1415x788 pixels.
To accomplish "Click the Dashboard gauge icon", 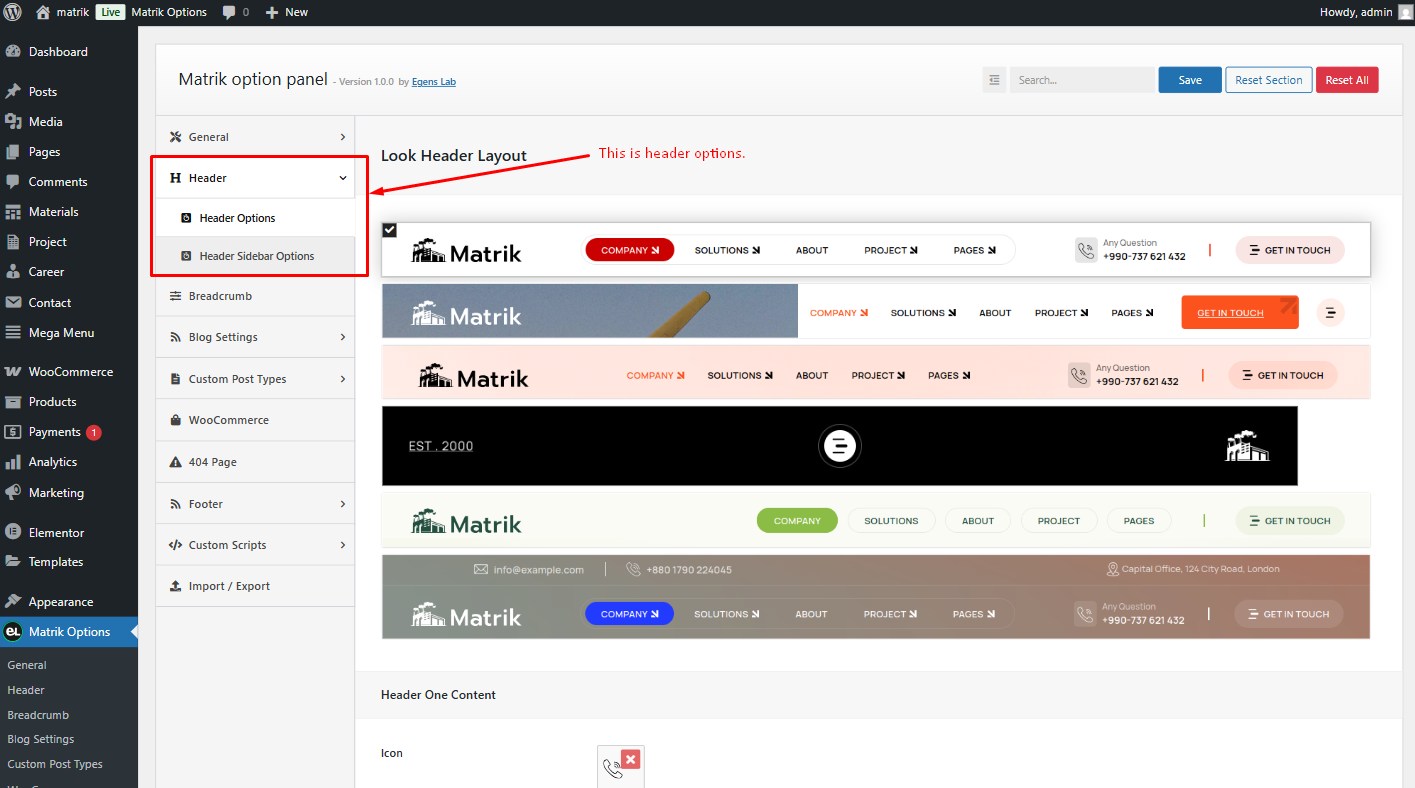I will point(13,51).
